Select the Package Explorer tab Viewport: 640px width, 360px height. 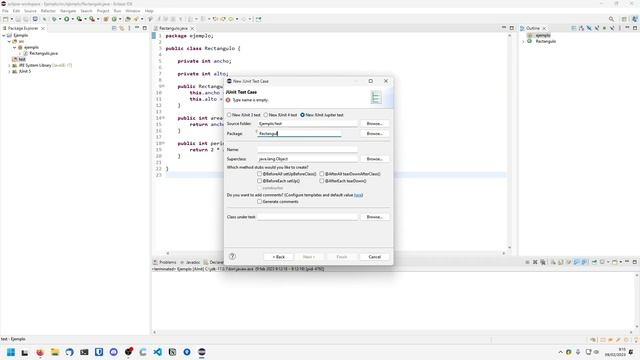(22, 28)
